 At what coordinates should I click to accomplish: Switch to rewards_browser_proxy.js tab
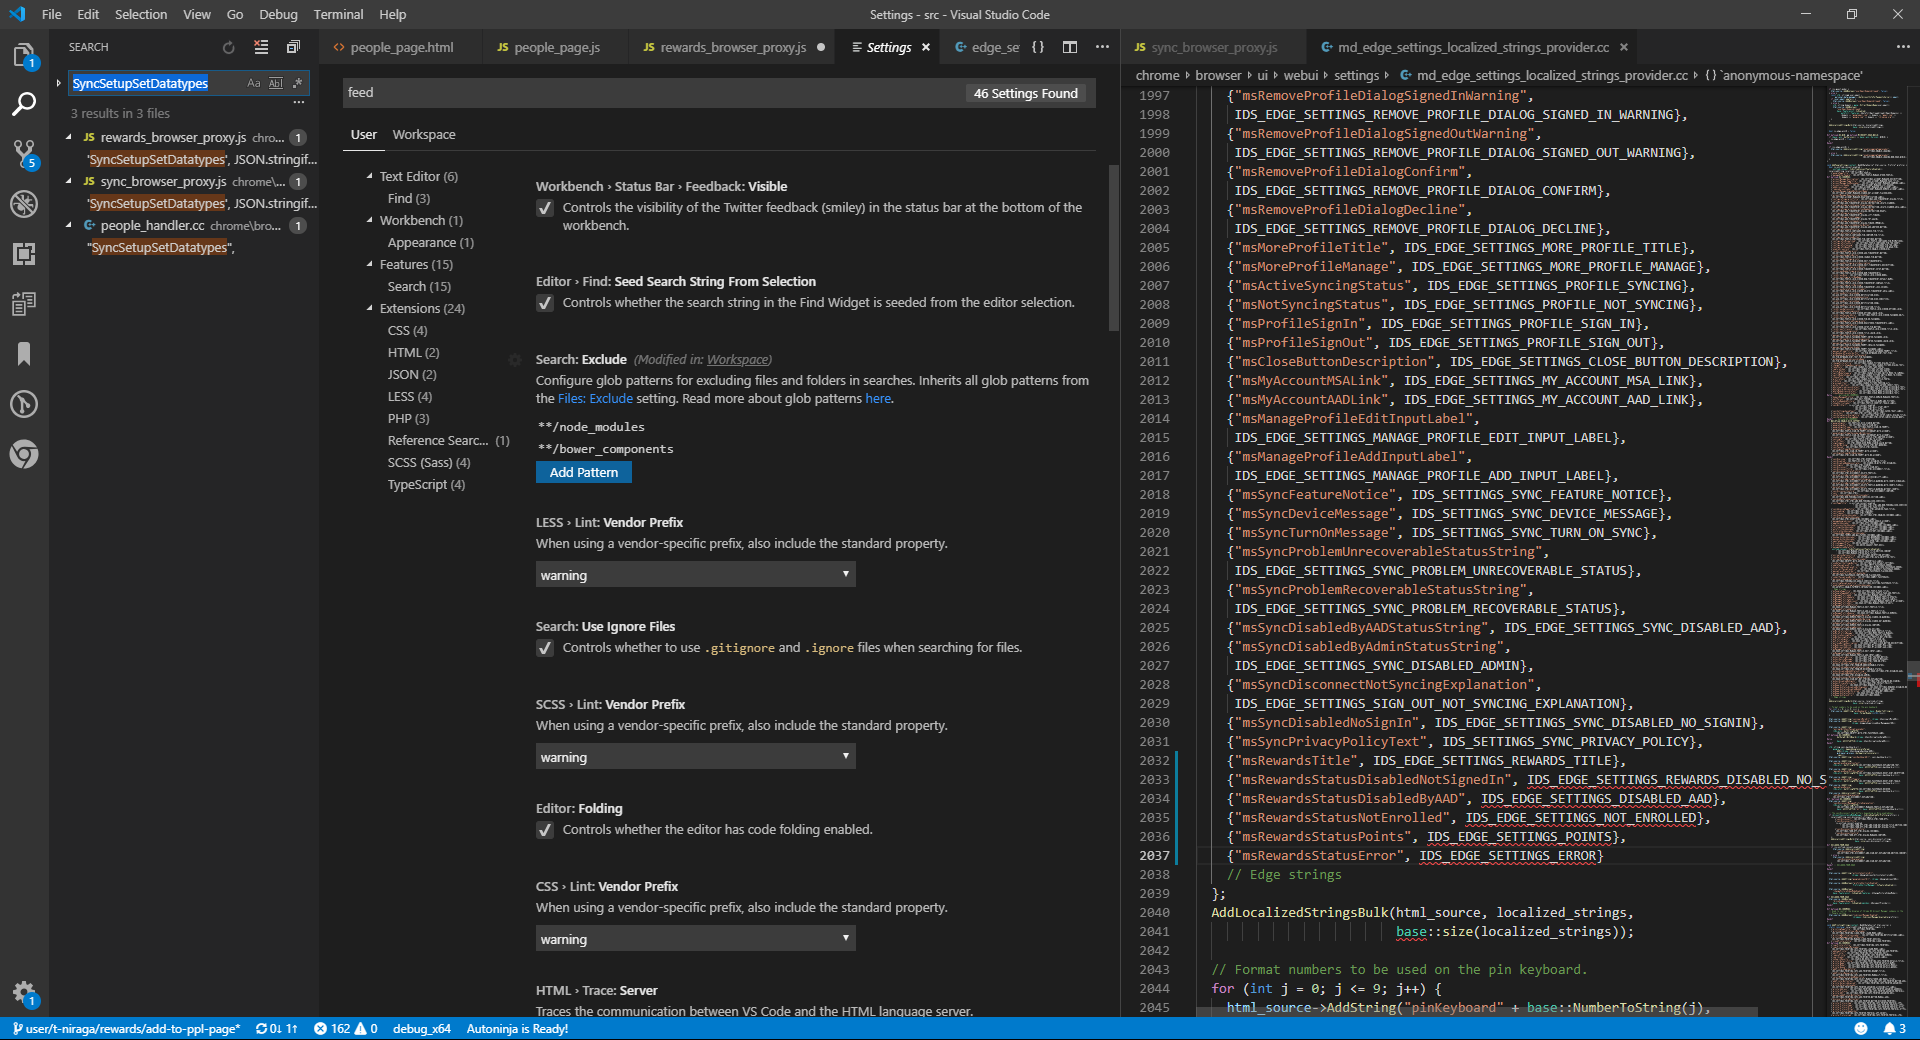point(733,47)
